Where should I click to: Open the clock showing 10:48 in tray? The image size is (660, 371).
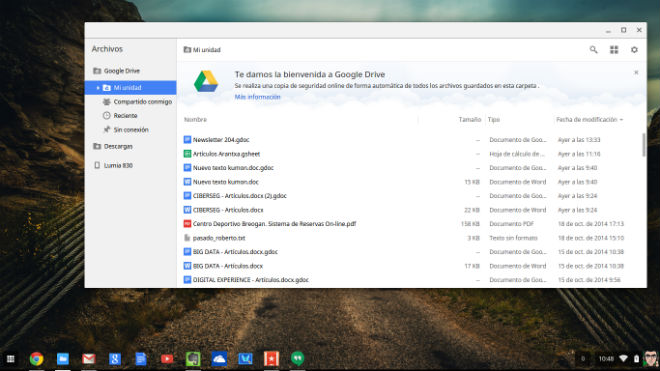pos(606,359)
